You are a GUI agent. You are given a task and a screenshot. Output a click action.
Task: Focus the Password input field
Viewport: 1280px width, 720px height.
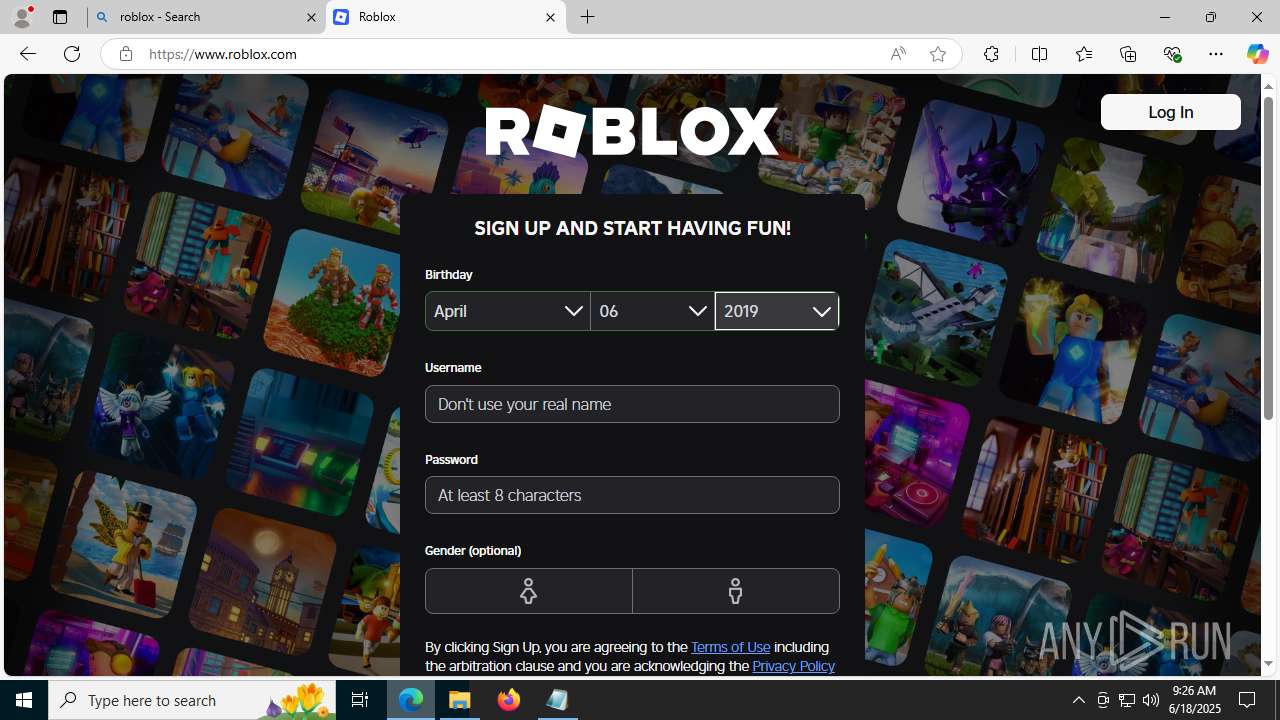[x=632, y=495]
